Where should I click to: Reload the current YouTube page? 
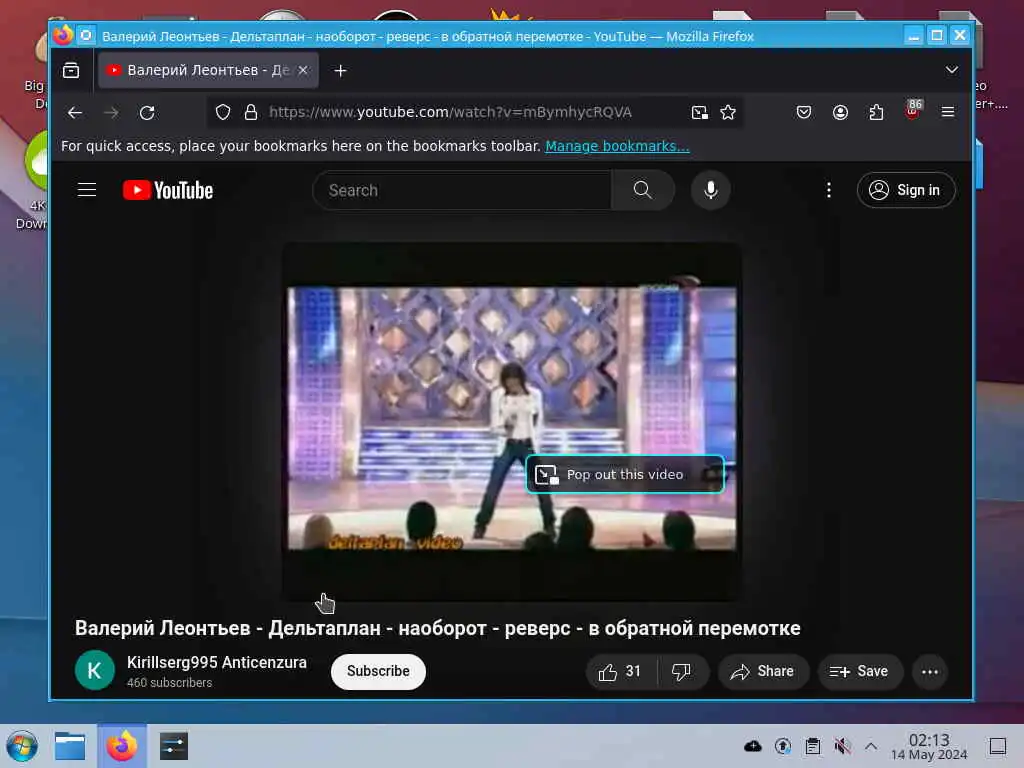coord(148,112)
